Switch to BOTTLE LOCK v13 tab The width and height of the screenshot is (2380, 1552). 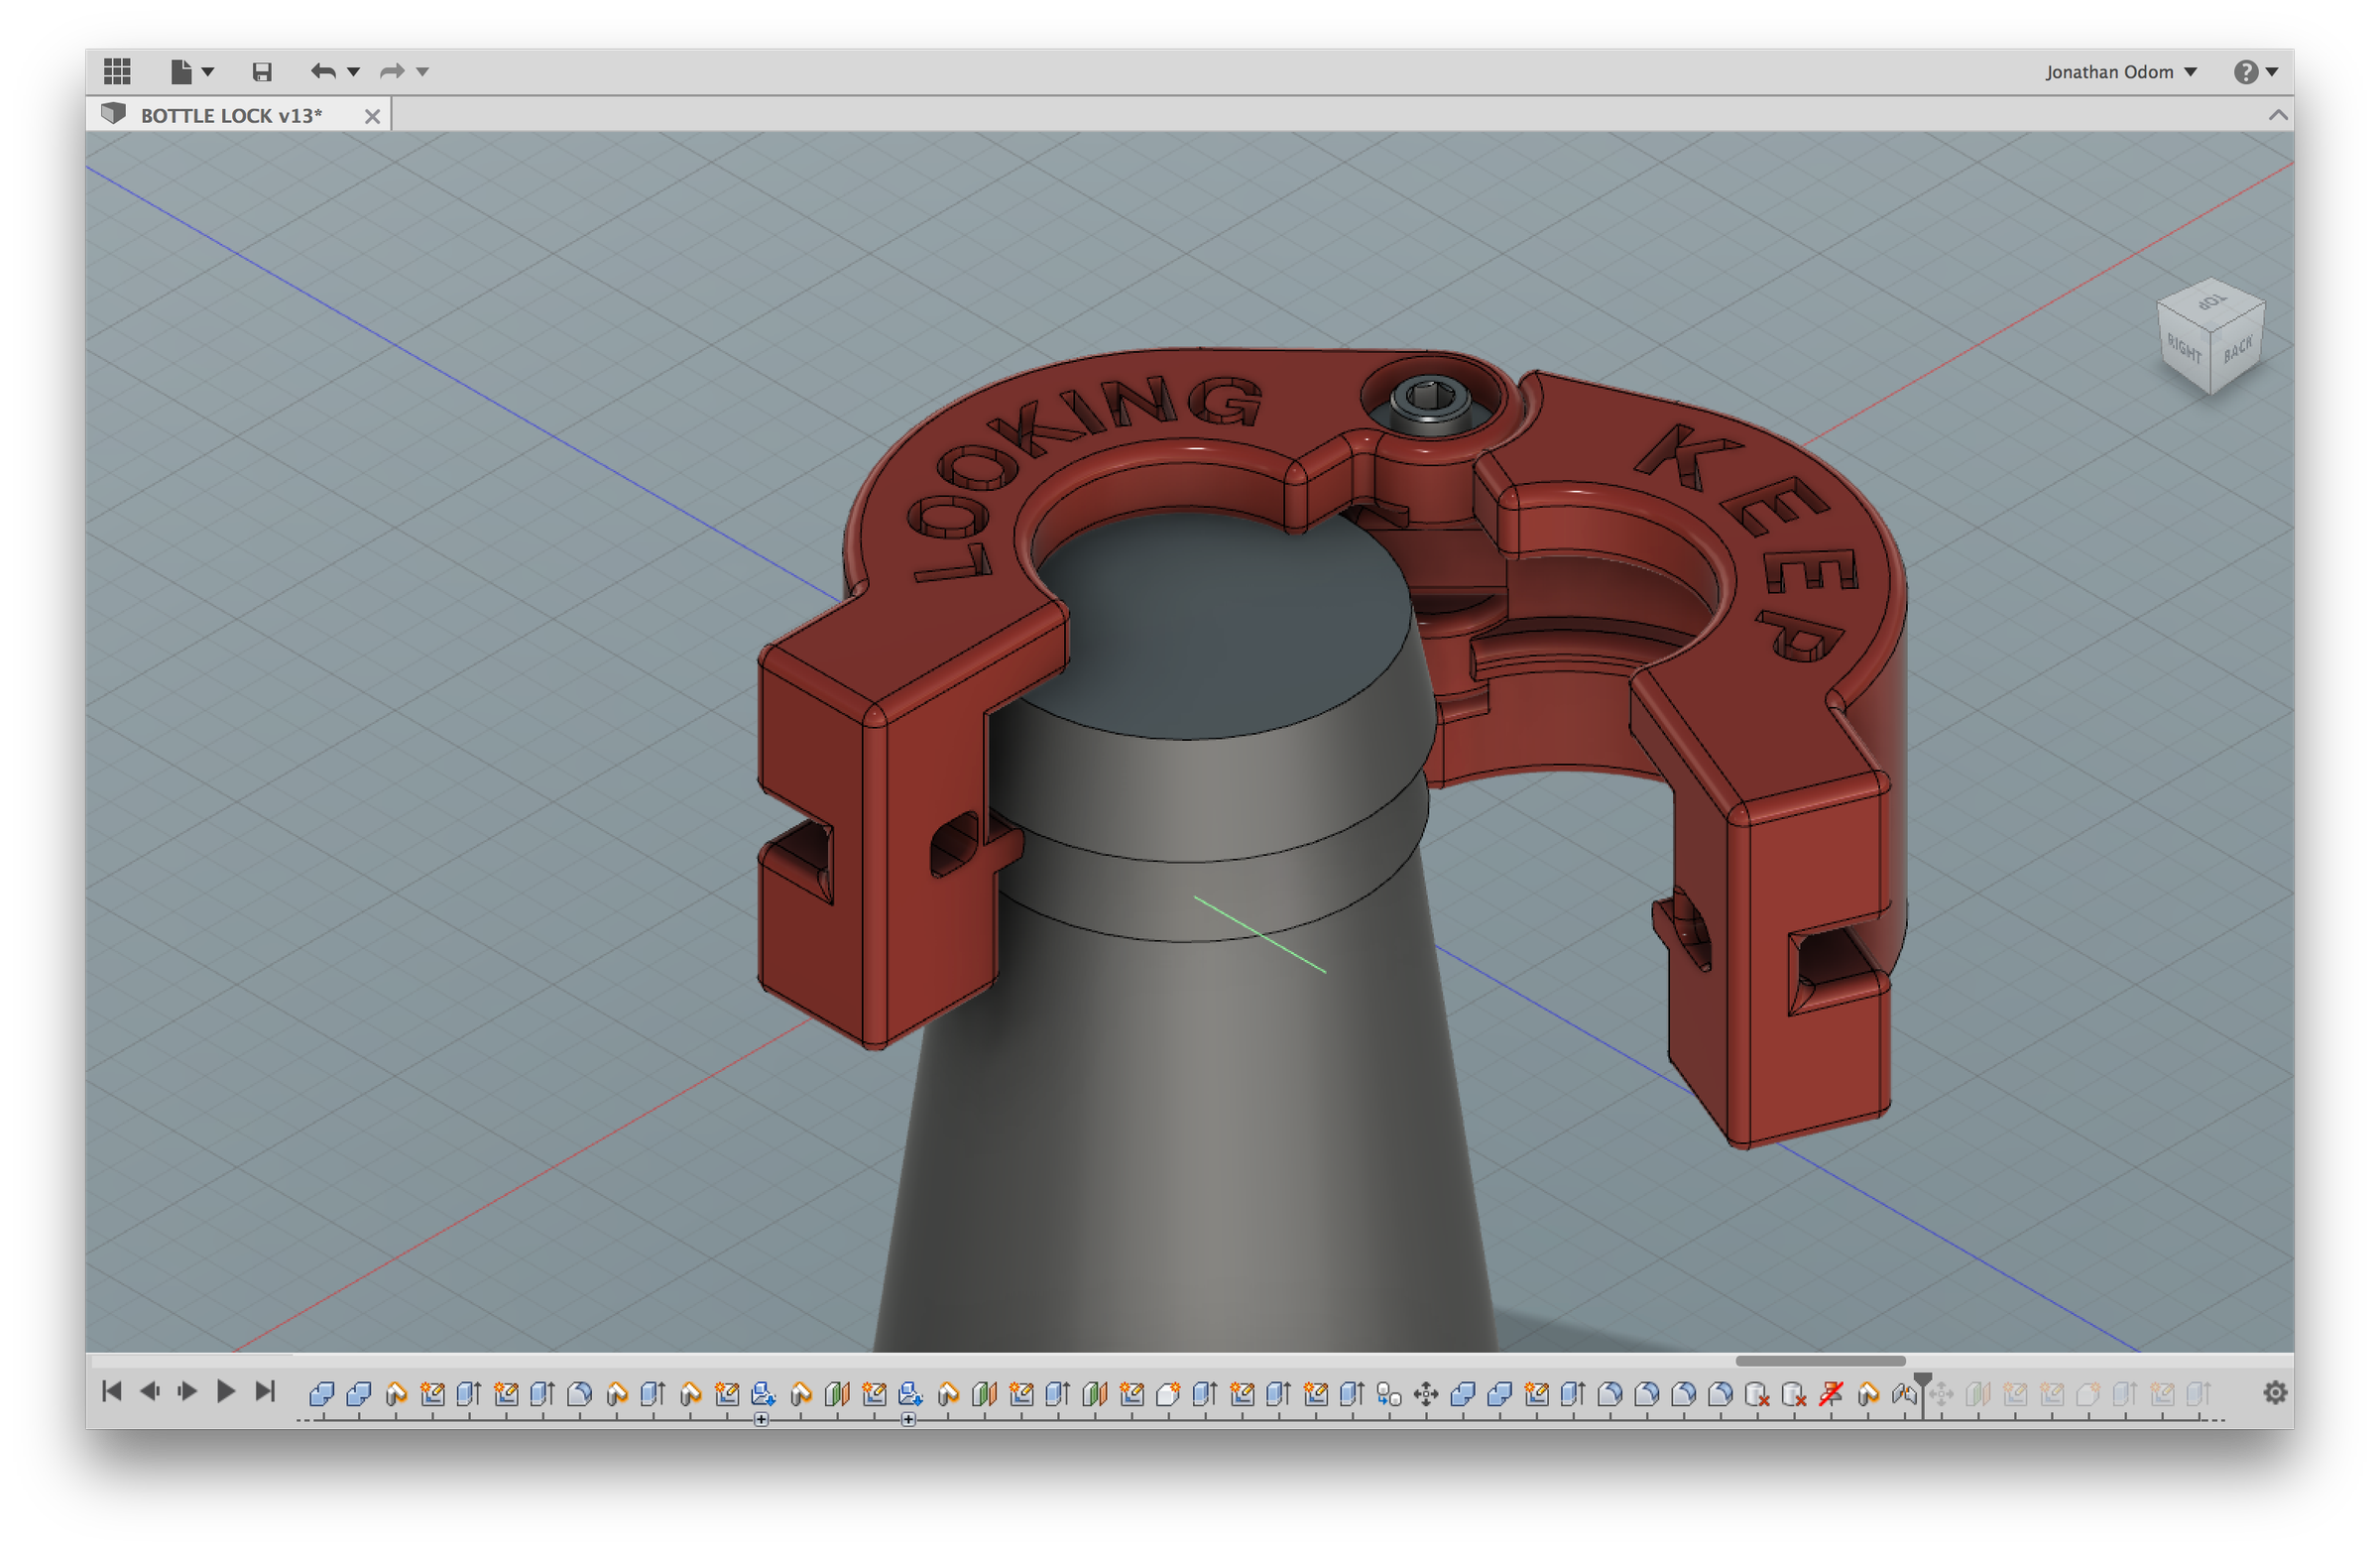click(x=231, y=115)
